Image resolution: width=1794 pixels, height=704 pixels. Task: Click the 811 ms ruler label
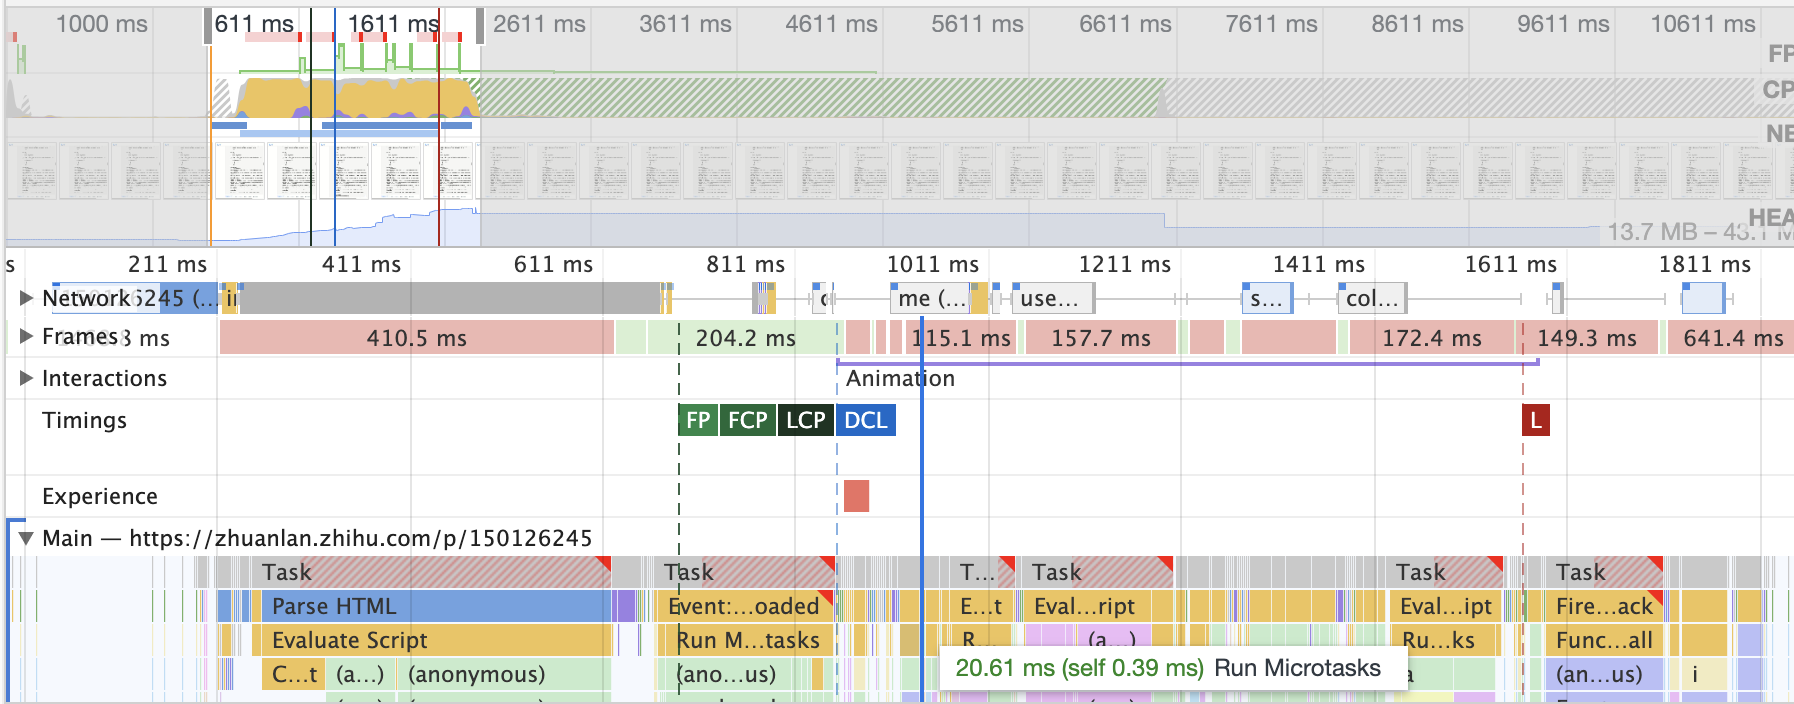tap(745, 264)
